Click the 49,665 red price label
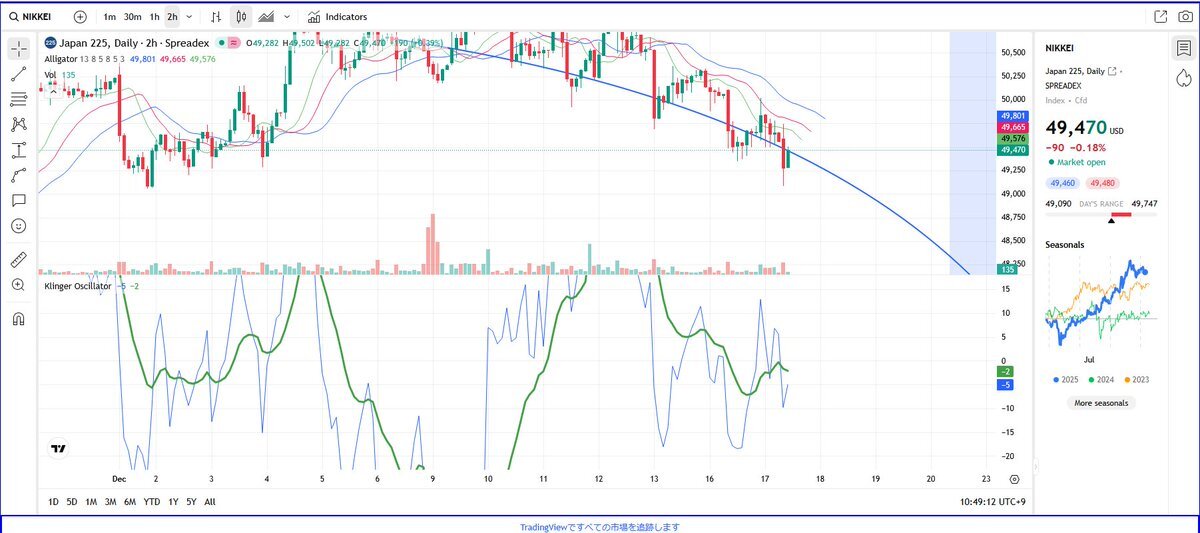 [x=1013, y=127]
